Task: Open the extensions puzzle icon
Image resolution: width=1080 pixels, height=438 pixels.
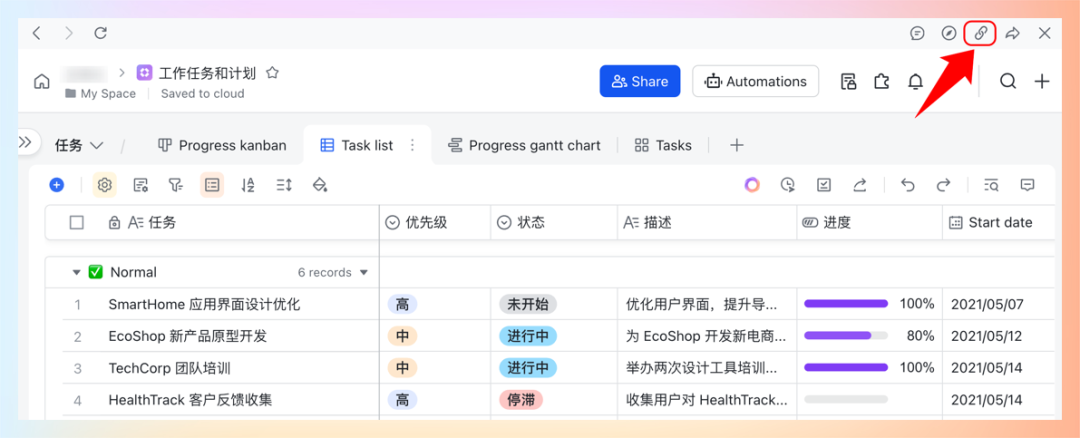Action: (x=882, y=82)
